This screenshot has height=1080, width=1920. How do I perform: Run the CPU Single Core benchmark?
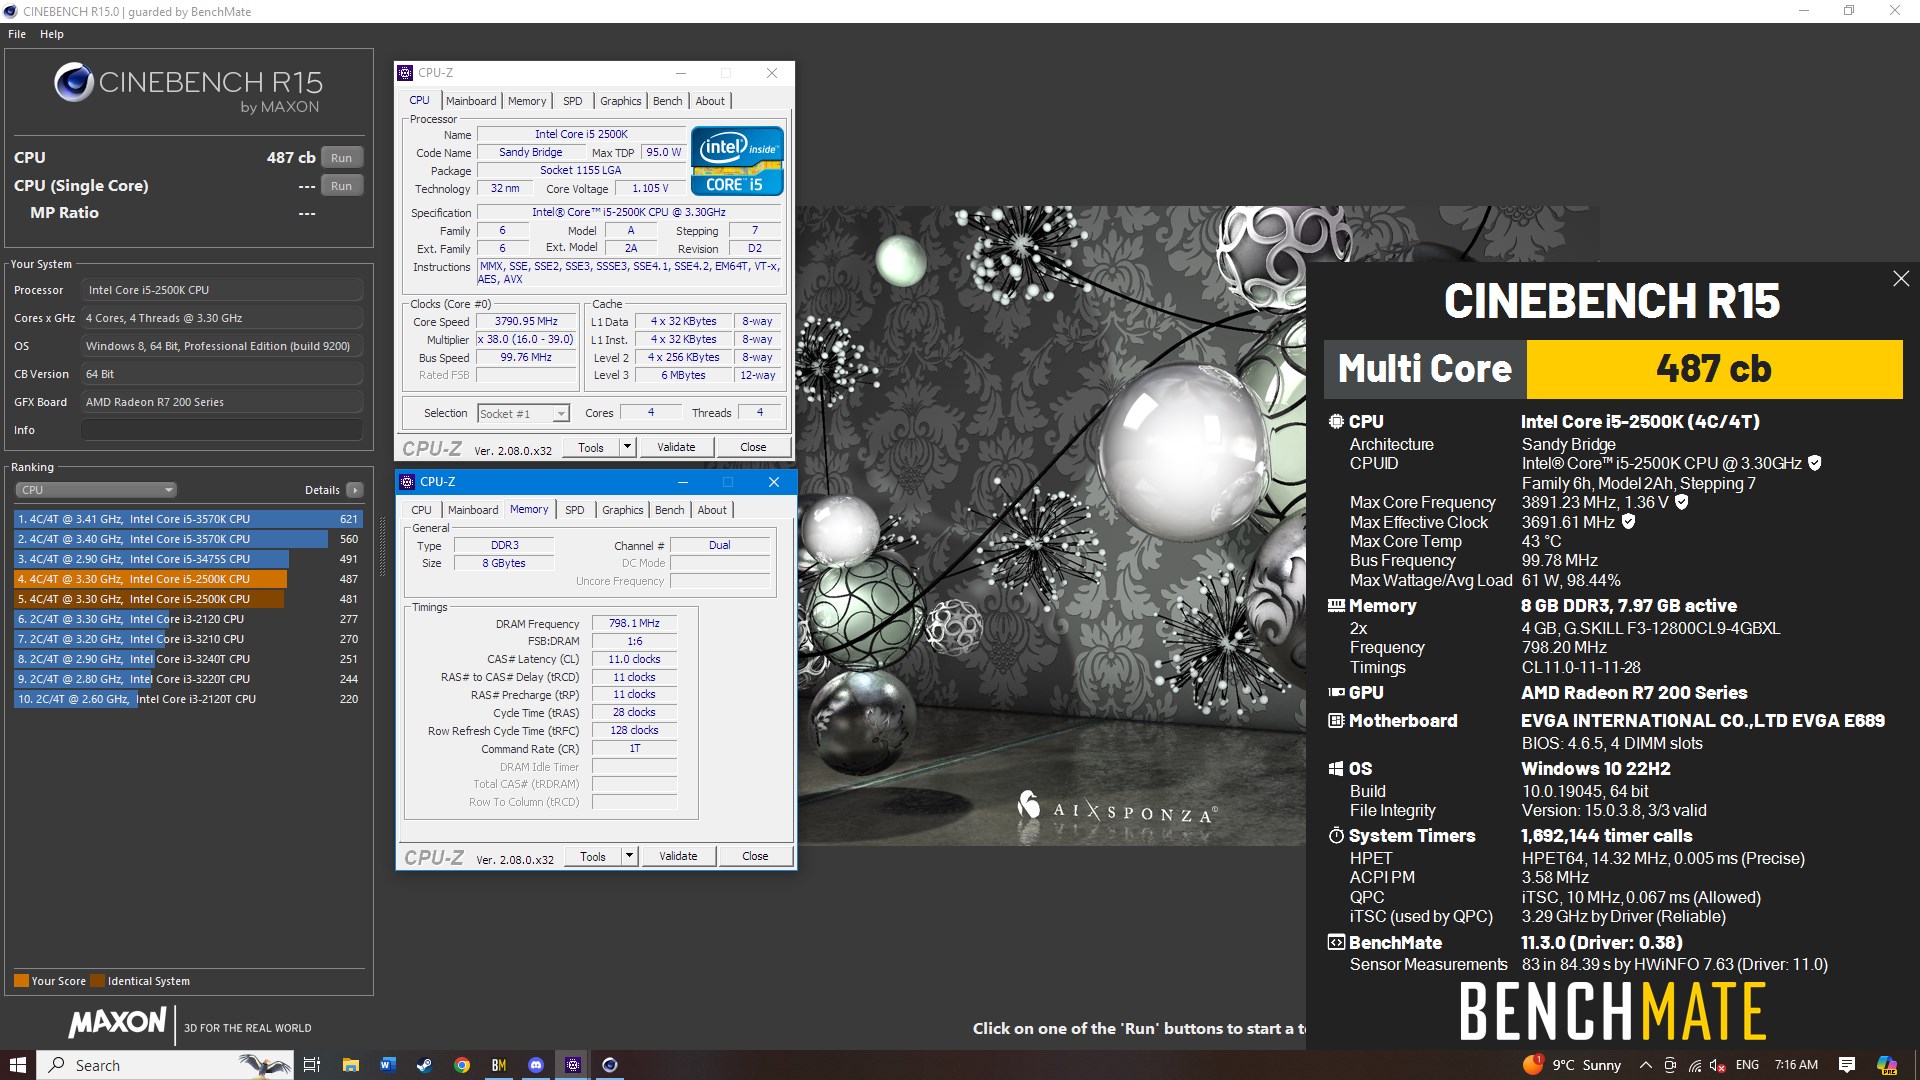pyautogui.click(x=341, y=186)
